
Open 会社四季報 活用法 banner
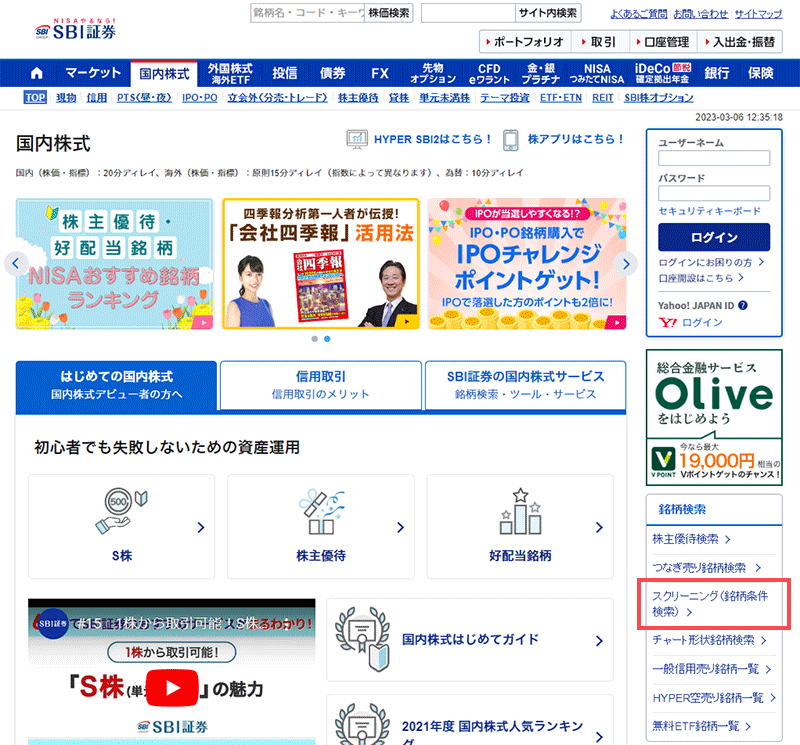pos(321,264)
